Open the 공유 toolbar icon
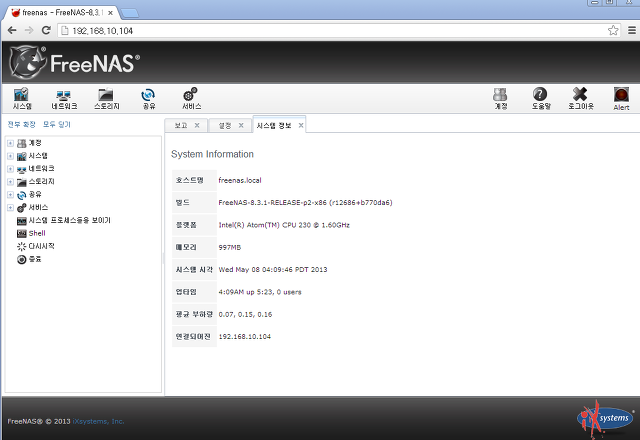 pos(148,99)
